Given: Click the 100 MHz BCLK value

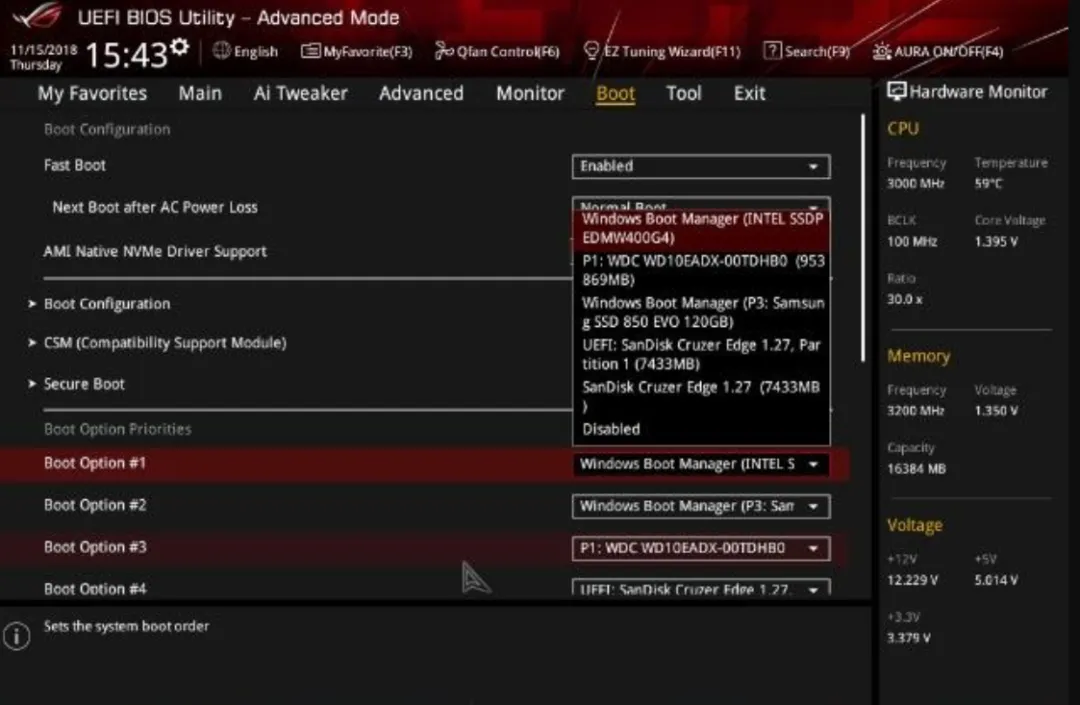Looking at the screenshot, I should point(912,242).
